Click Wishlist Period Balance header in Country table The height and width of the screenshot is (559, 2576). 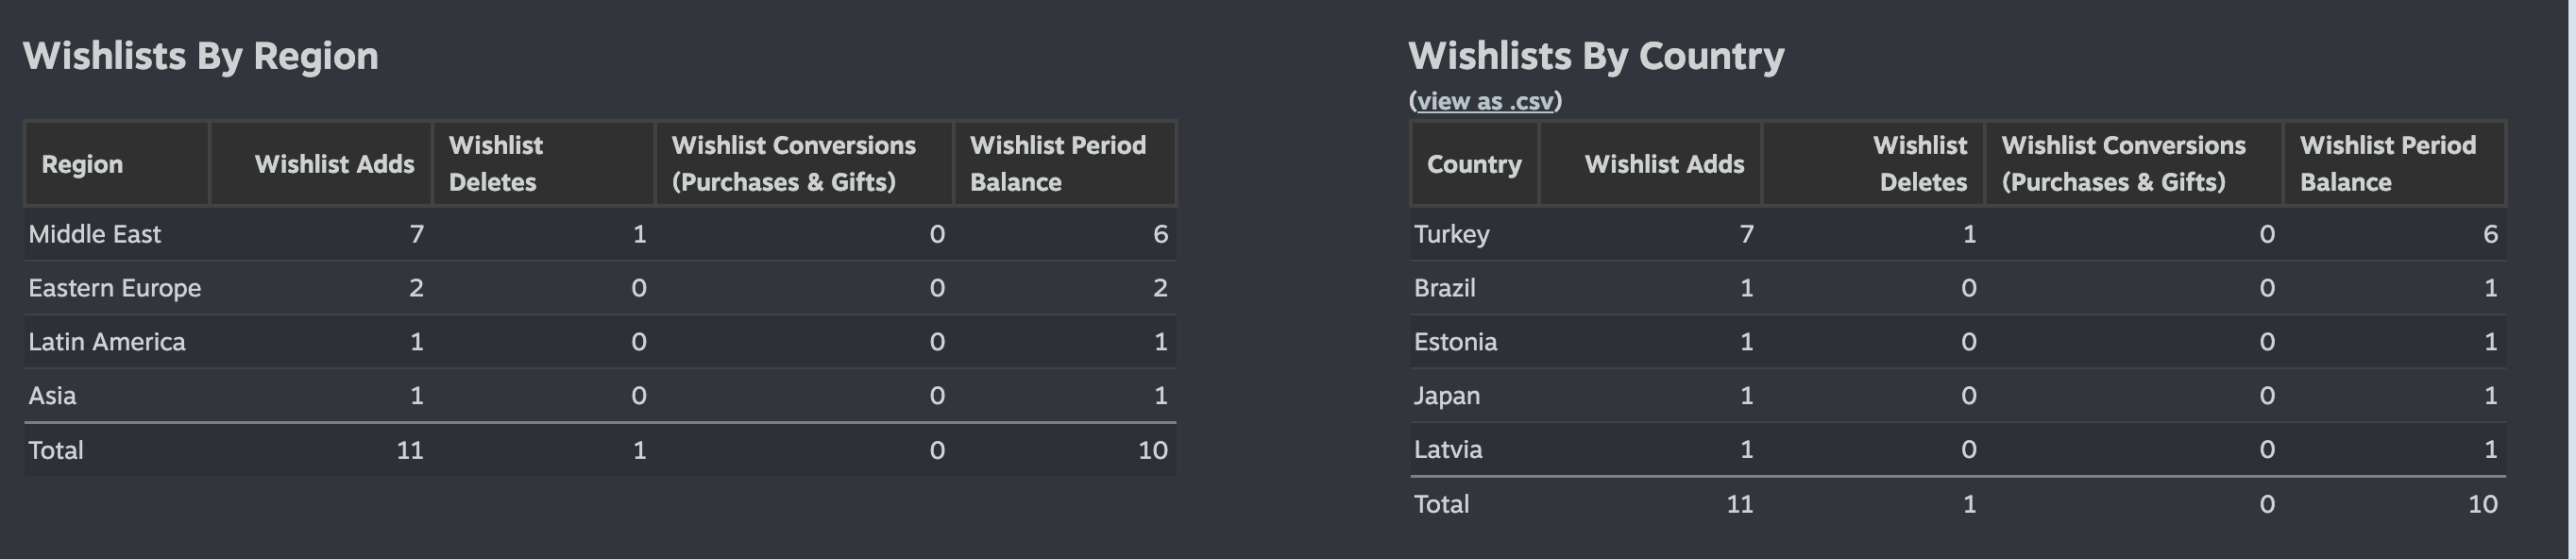pos(2395,164)
